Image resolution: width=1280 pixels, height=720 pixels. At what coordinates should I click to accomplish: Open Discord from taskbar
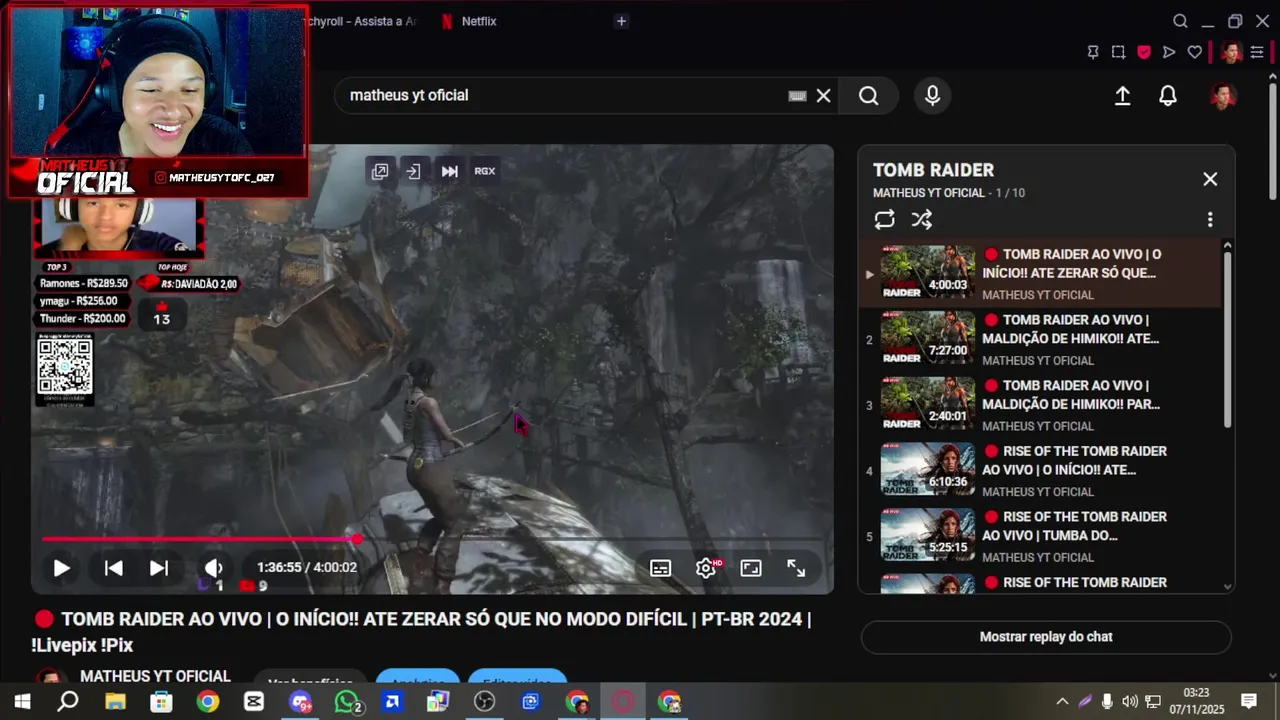point(300,702)
